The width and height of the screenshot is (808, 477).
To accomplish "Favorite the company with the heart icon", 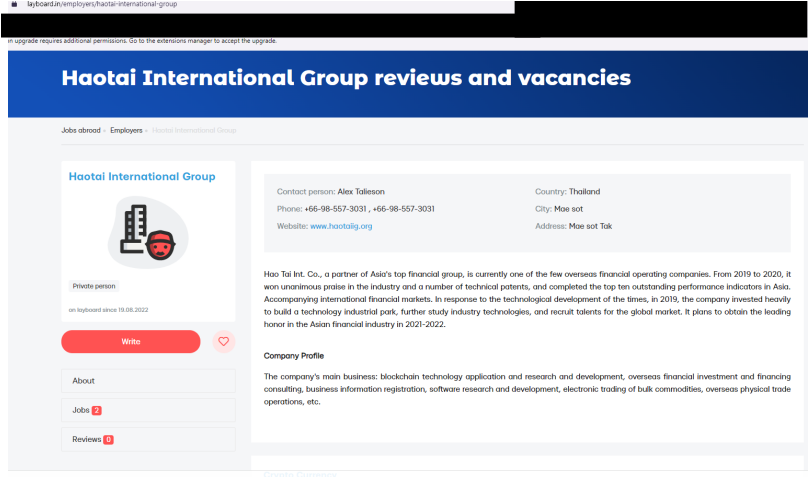I will [x=223, y=342].
